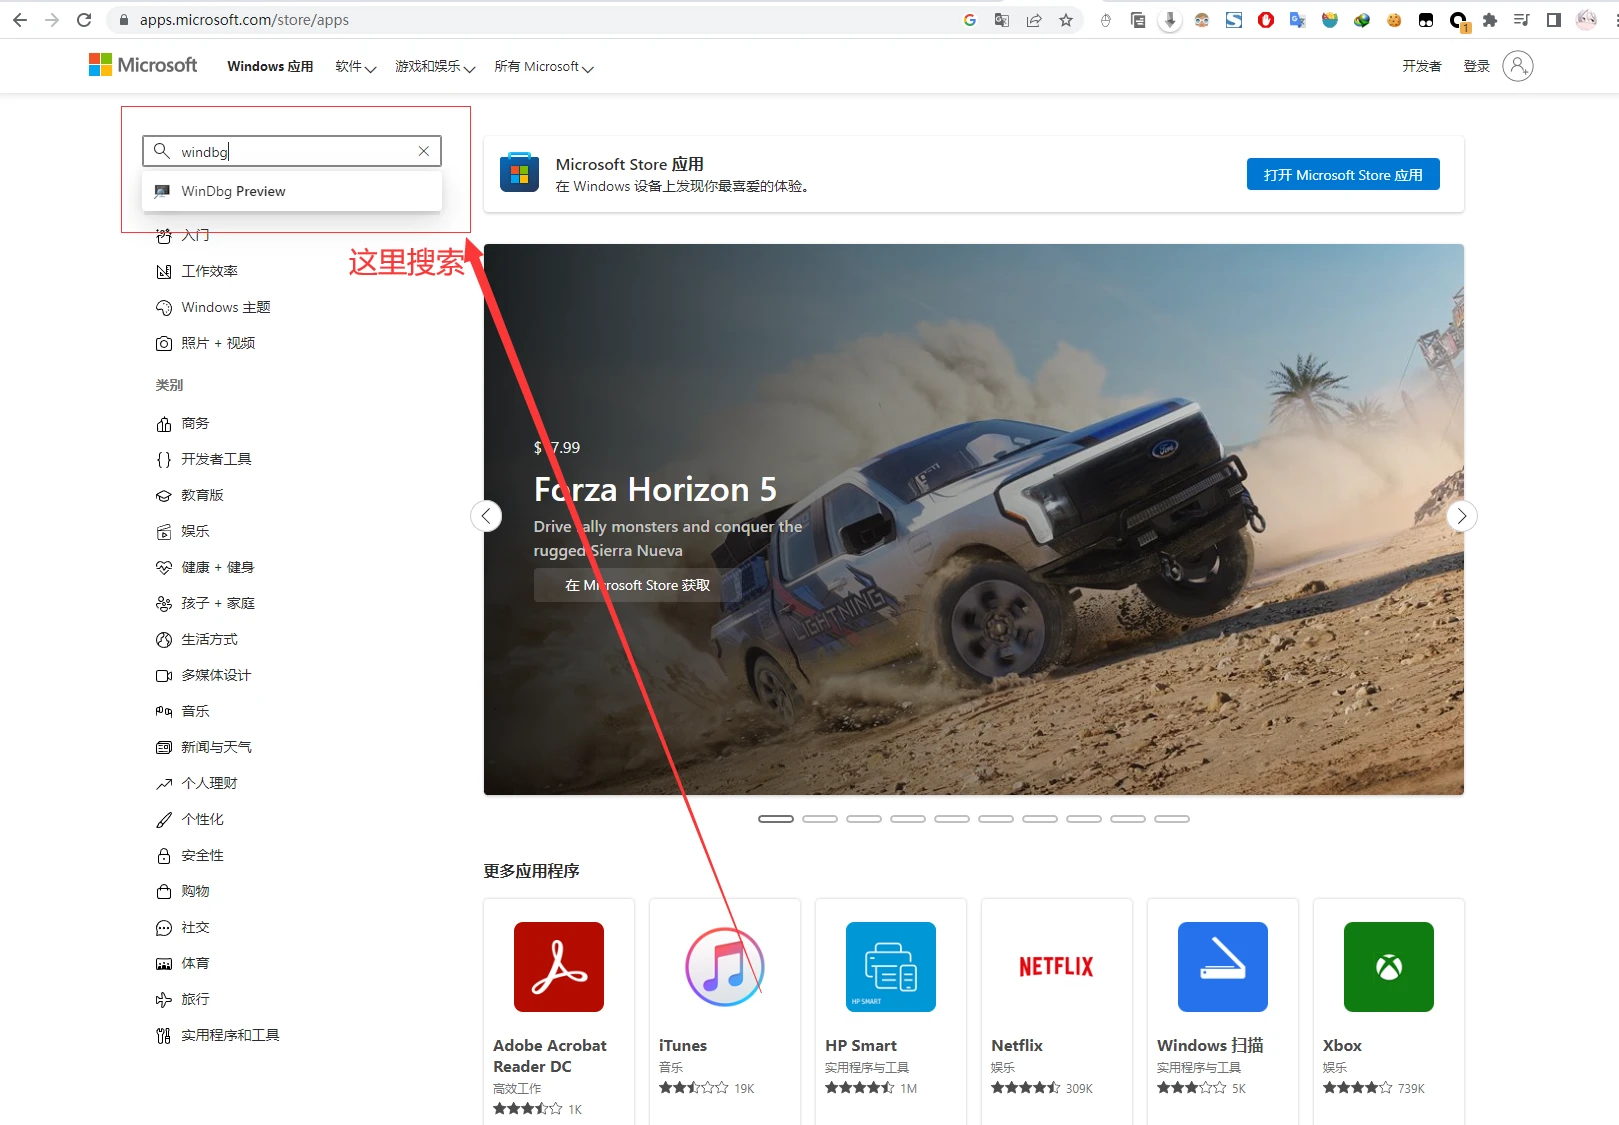1619x1125 pixels.
Task: Click the 登录 sign-in link
Action: click(1476, 66)
